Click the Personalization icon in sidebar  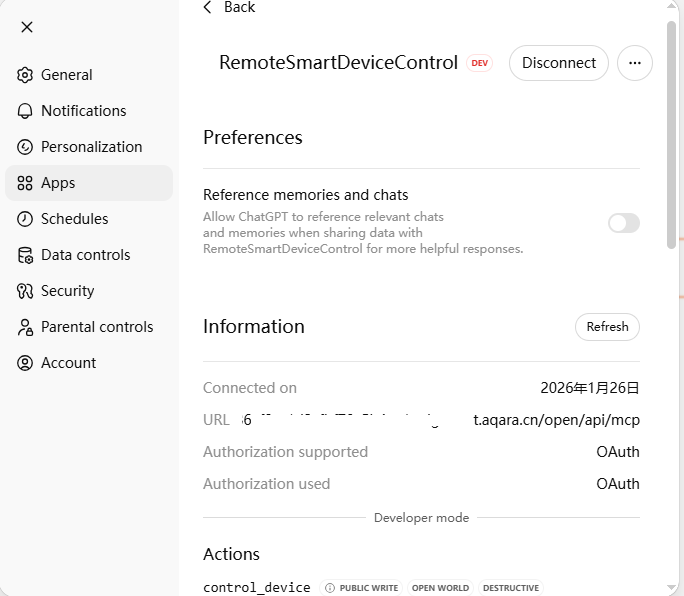tap(25, 147)
